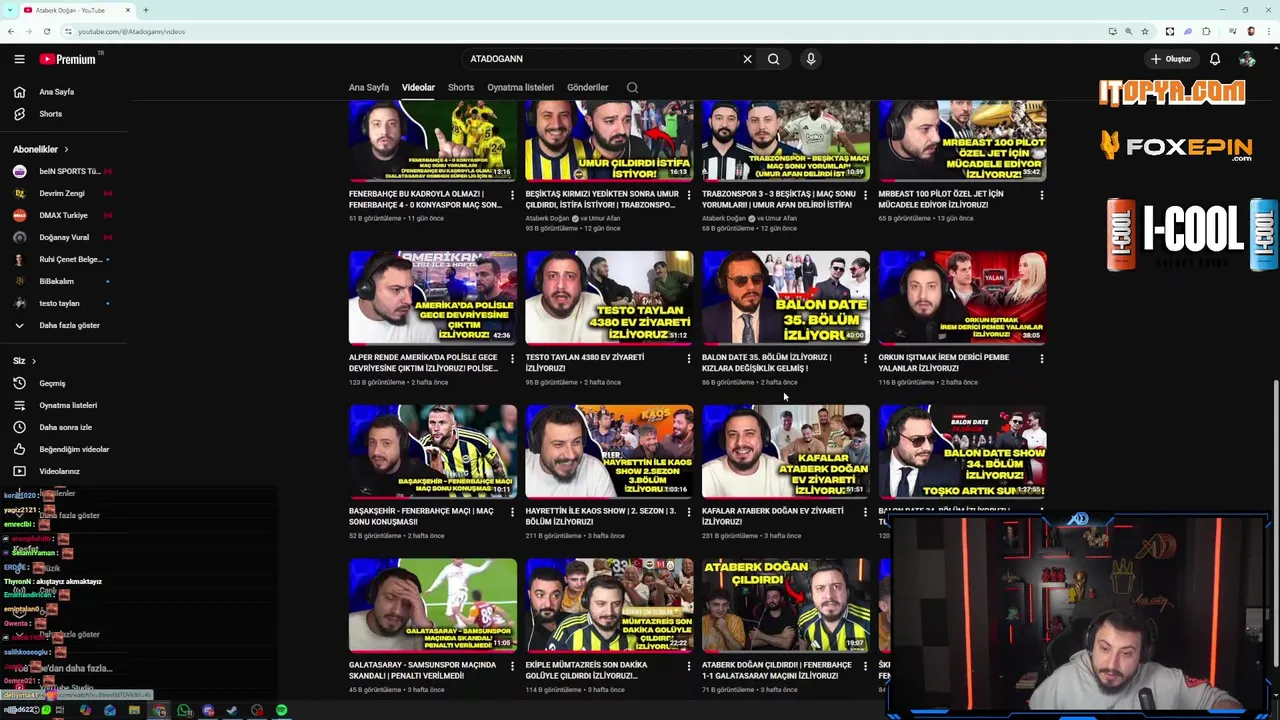Open beIN SPORTS Türkiye subscription channel

pos(63,171)
